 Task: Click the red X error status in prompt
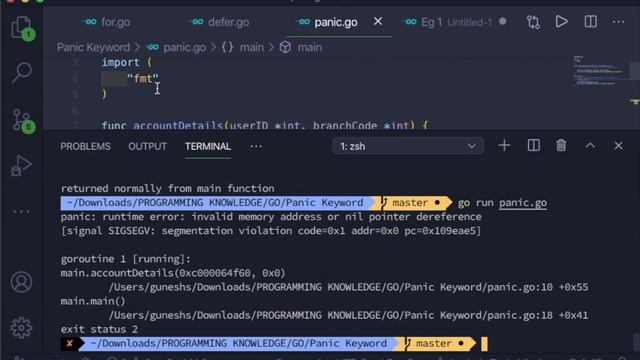[x=69, y=344]
